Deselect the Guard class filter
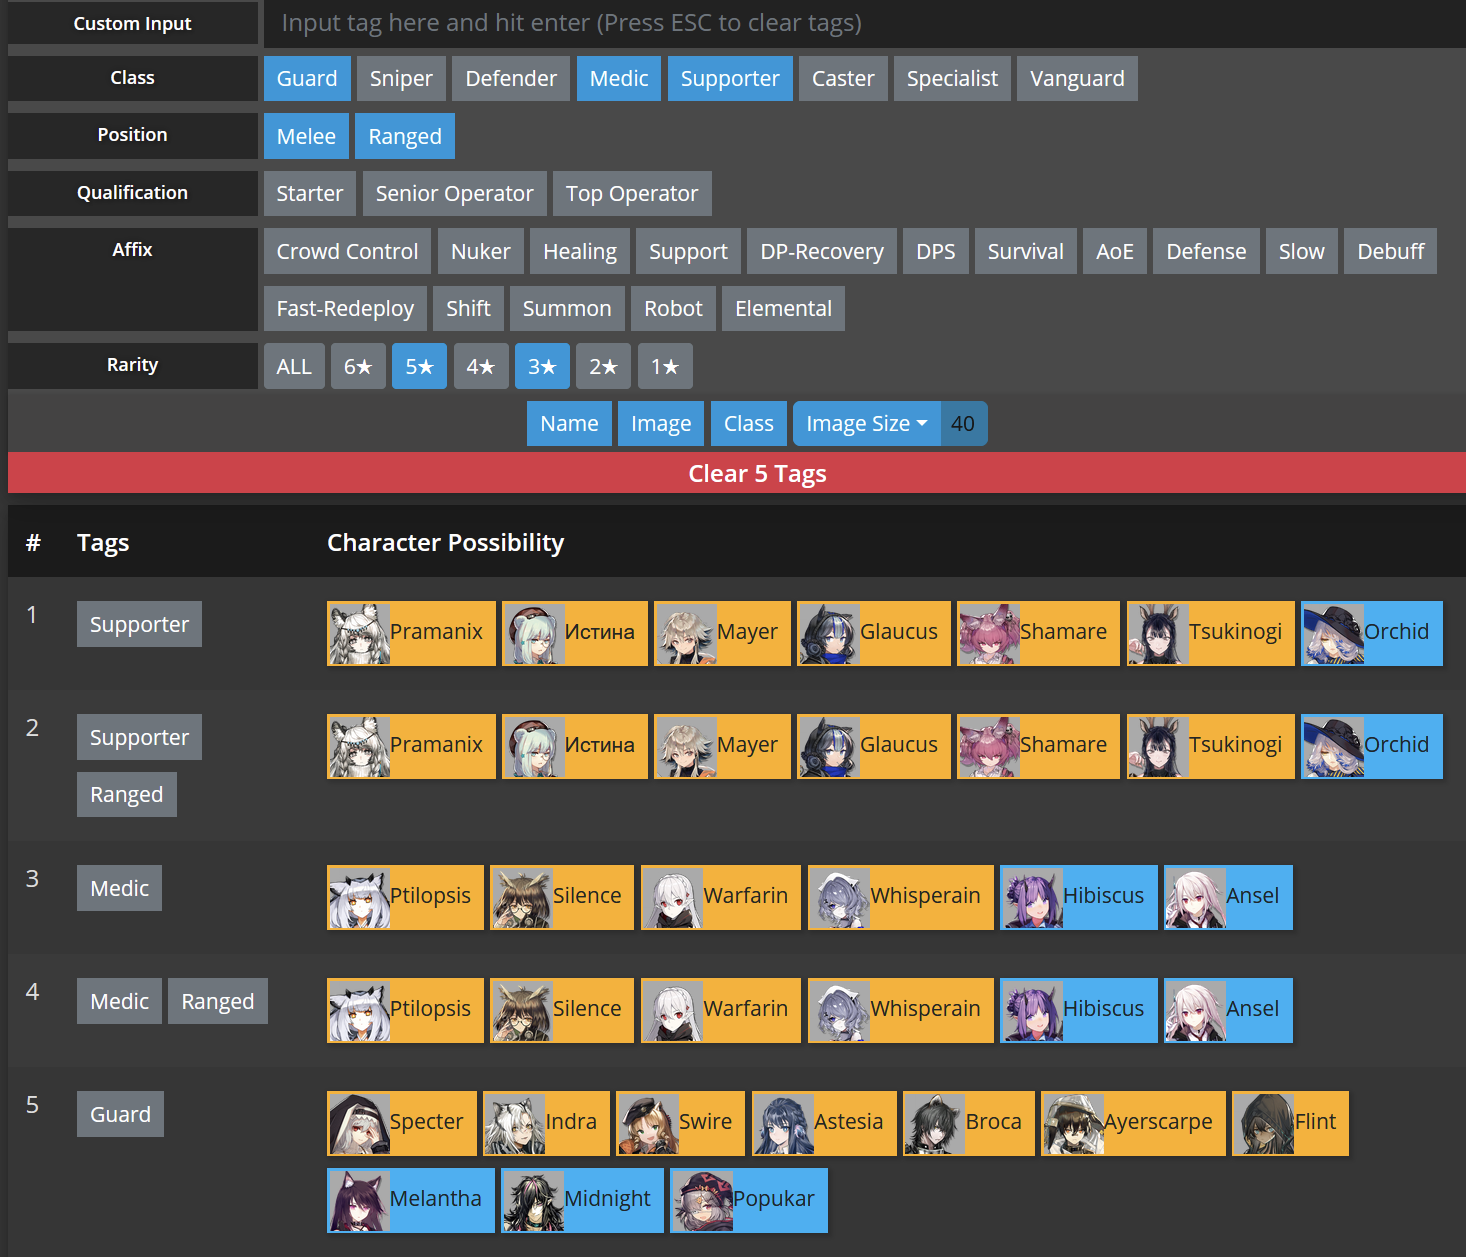This screenshot has height=1257, width=1466. click(x=307, y=78)
